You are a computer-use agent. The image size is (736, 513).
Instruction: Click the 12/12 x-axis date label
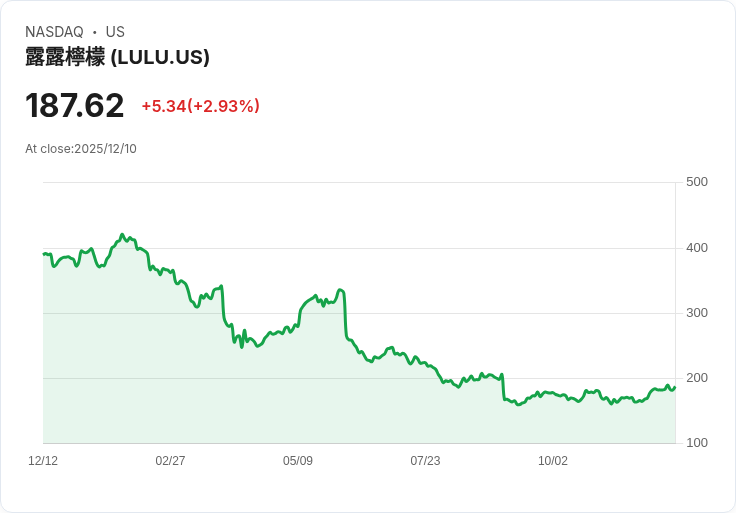(43, 460)
